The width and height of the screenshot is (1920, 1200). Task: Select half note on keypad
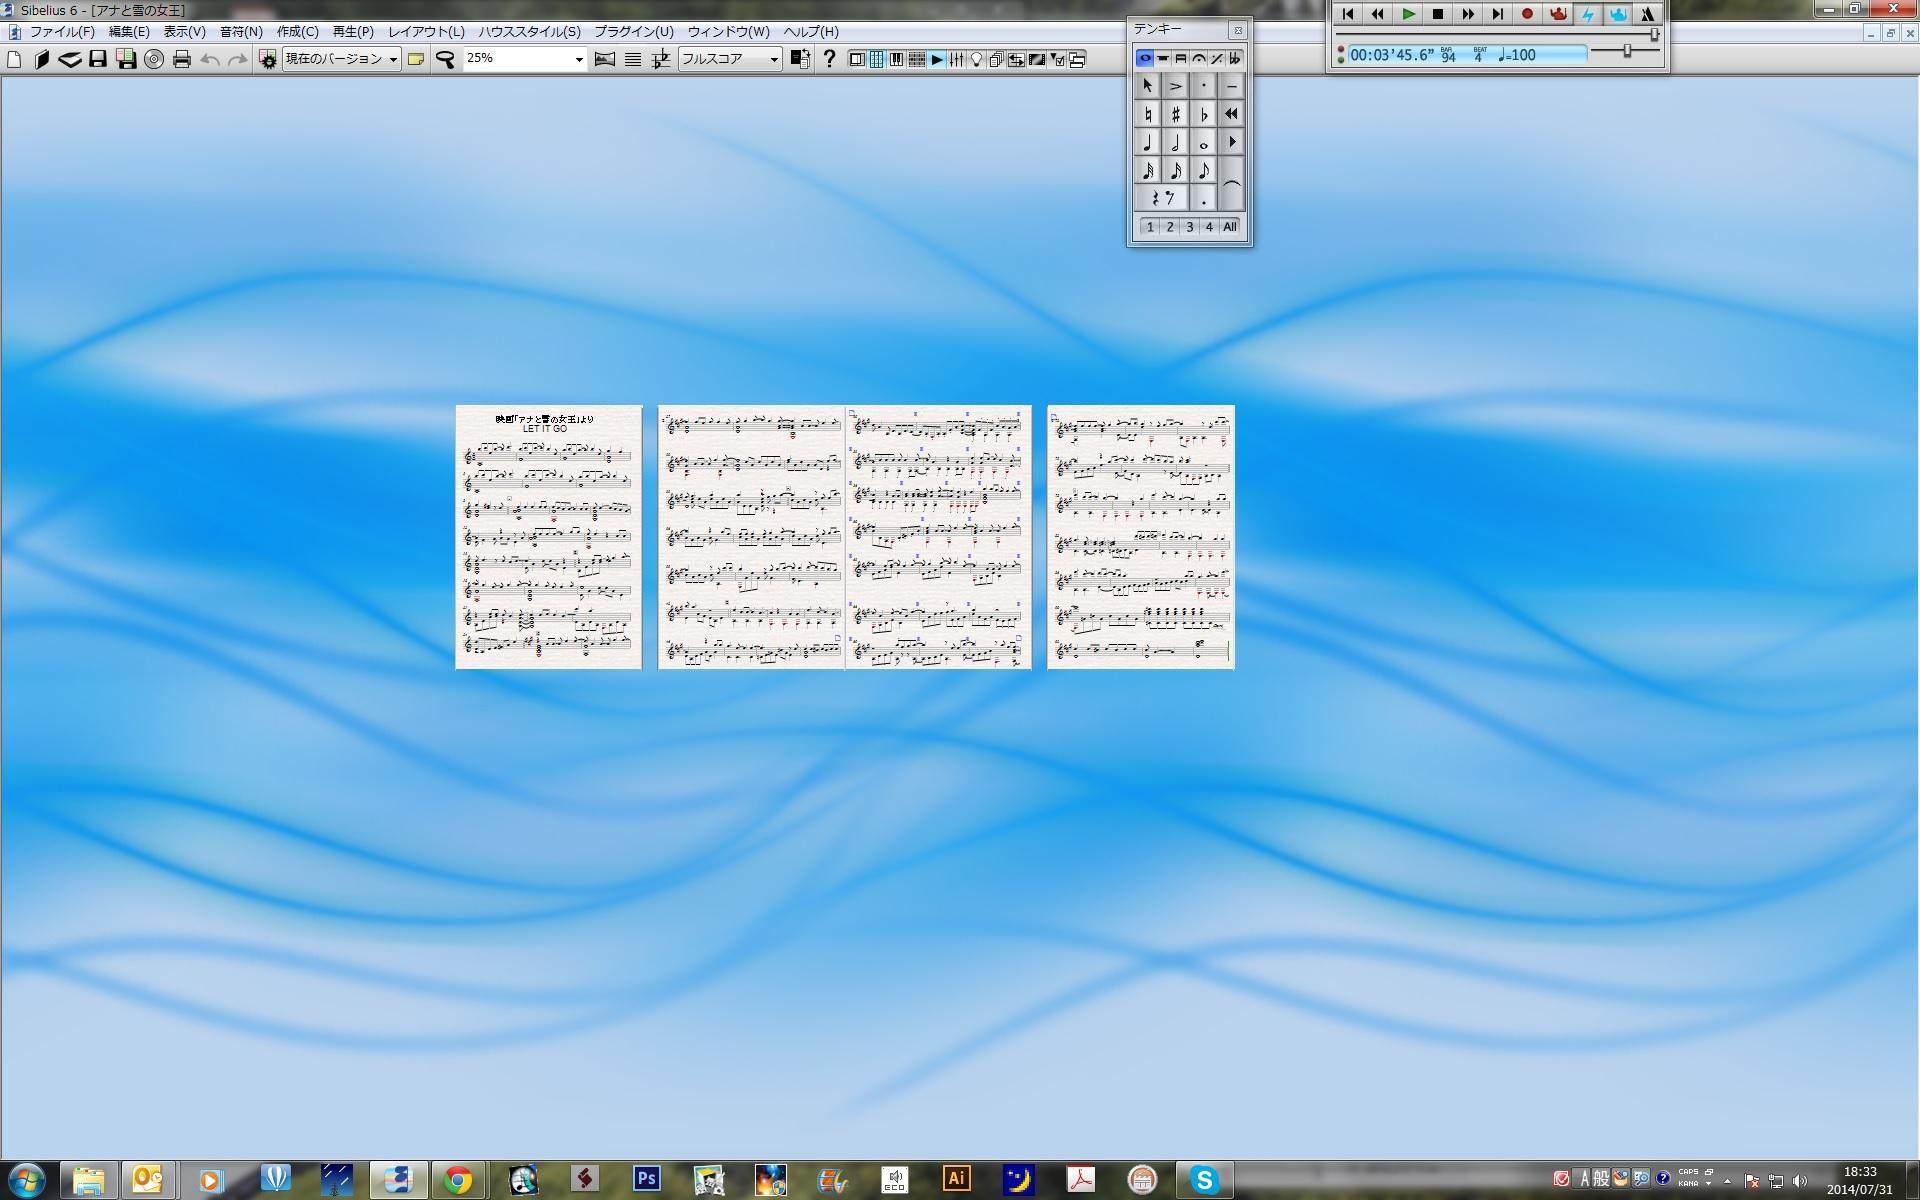point(1175,142)
